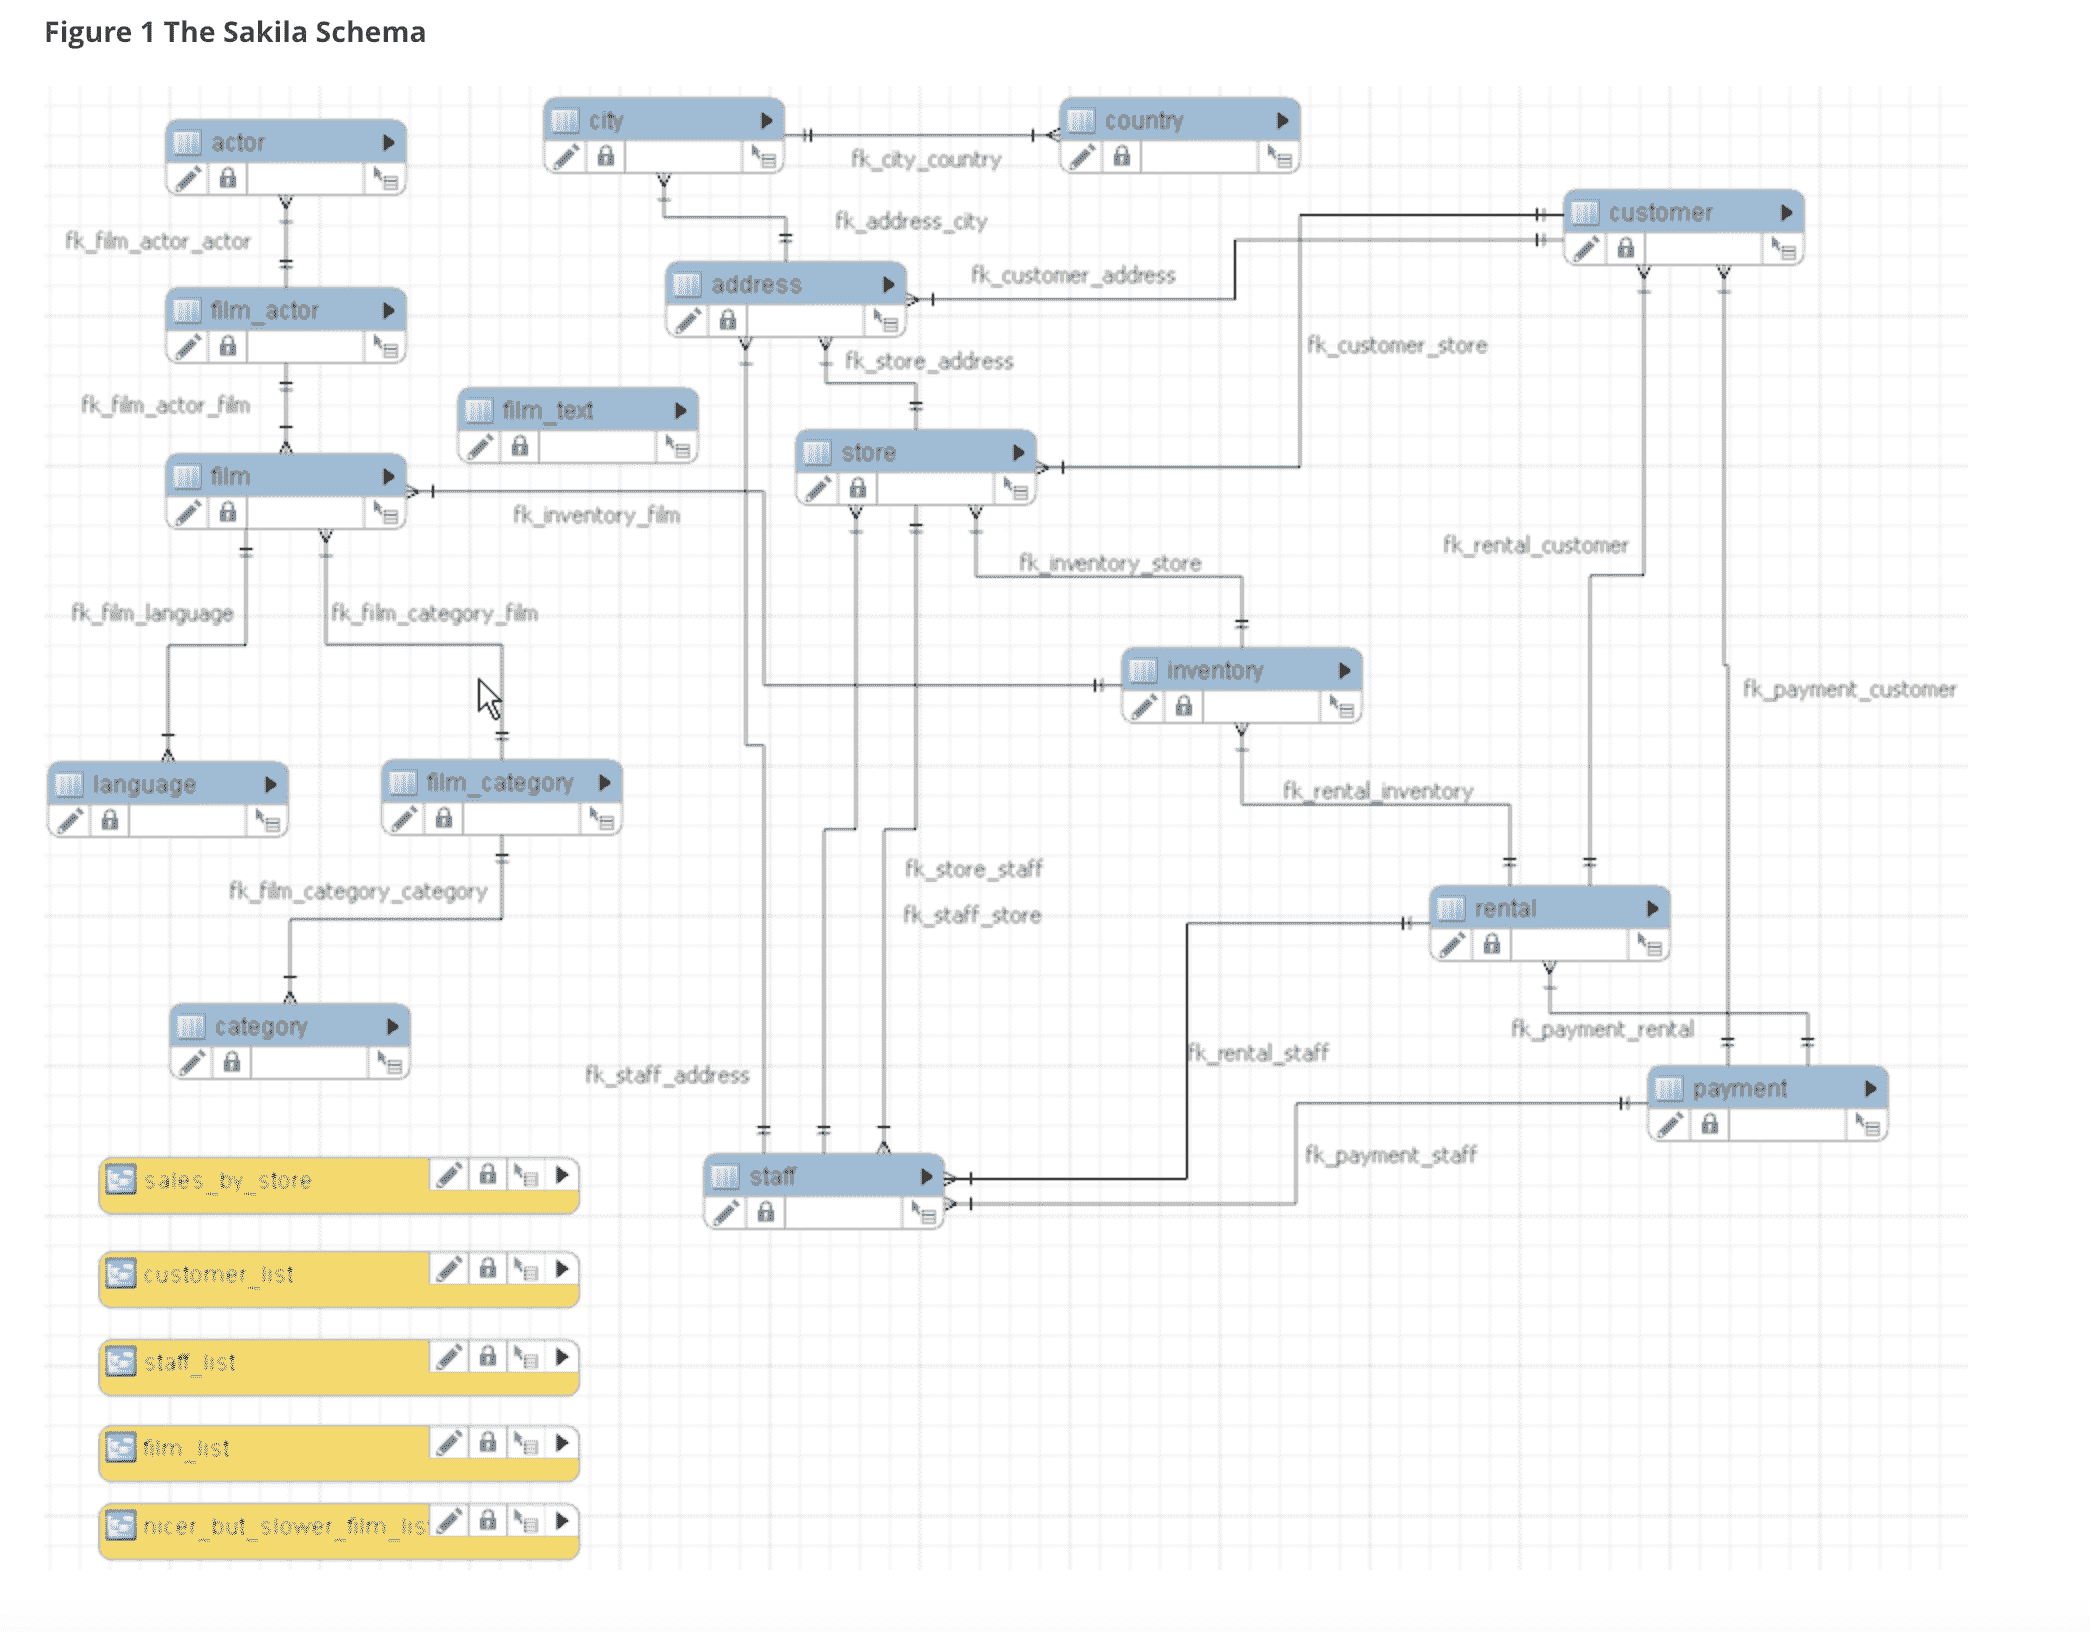Expand the payment table with its arrow
Screen dimensions: 2090x1632
tap(1870, 1089)
